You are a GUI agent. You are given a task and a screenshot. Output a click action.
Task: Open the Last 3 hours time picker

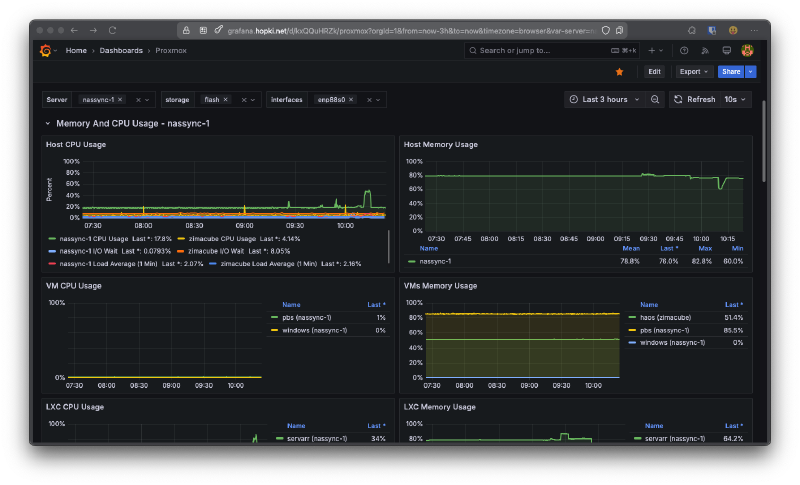604,100
